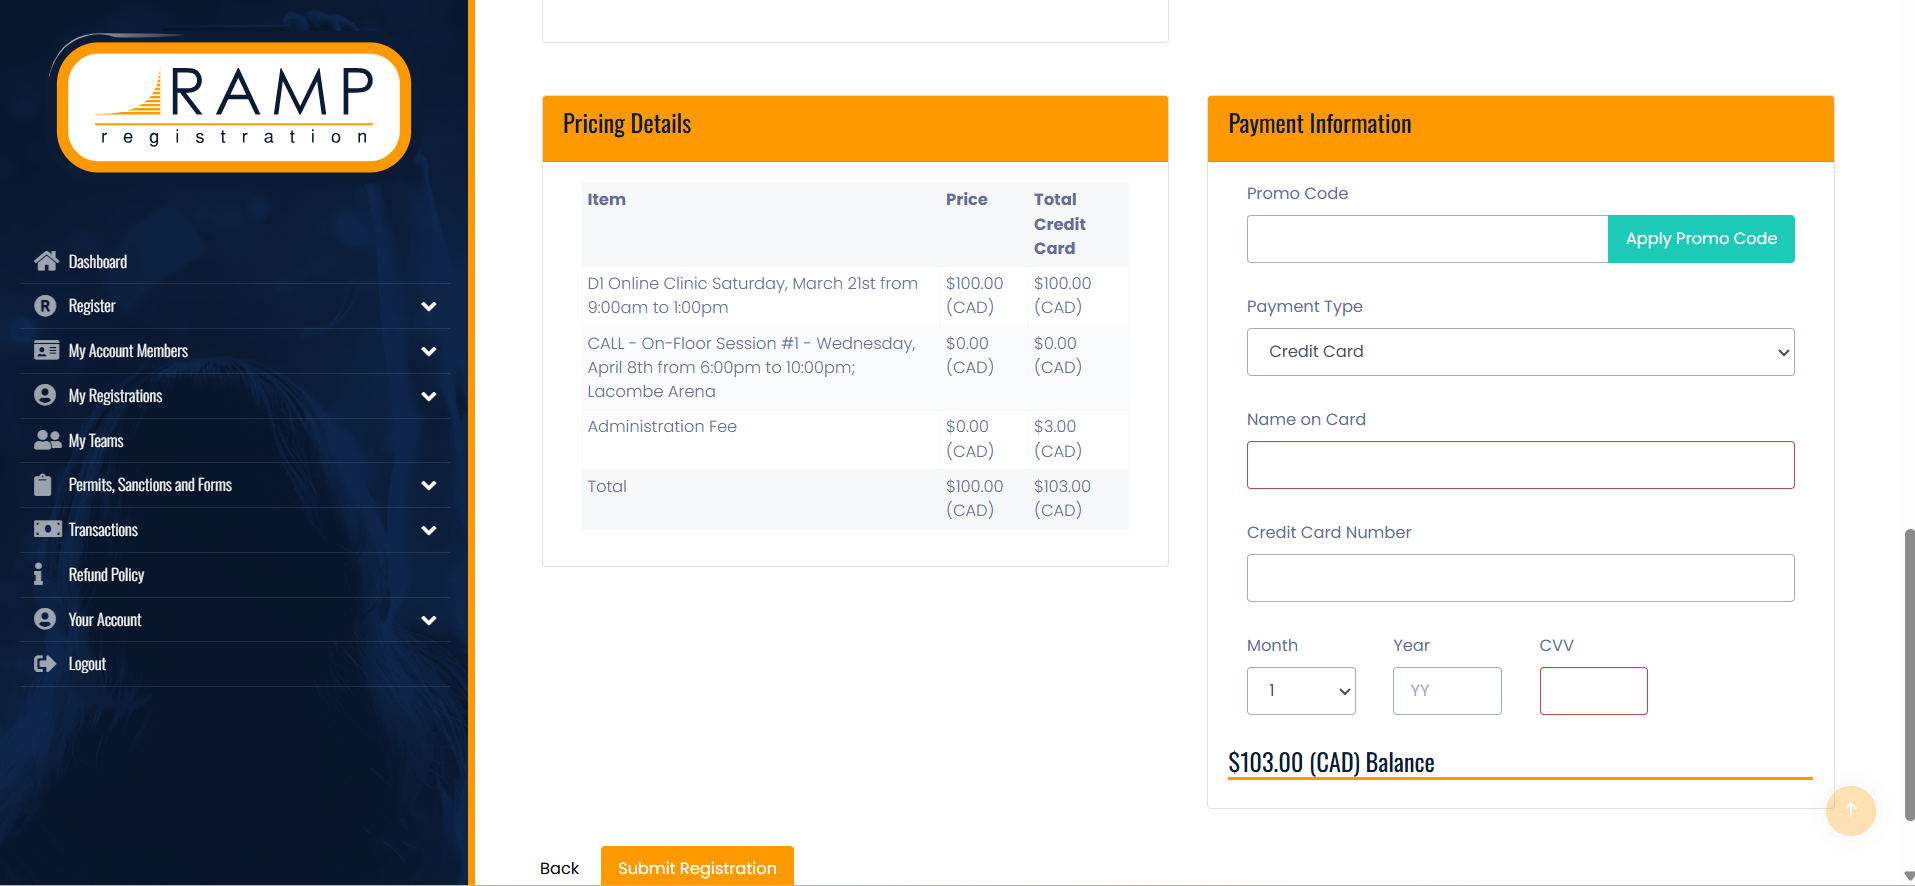
Task: Click Apply Promo Code button
Action: click(1700, 239)
